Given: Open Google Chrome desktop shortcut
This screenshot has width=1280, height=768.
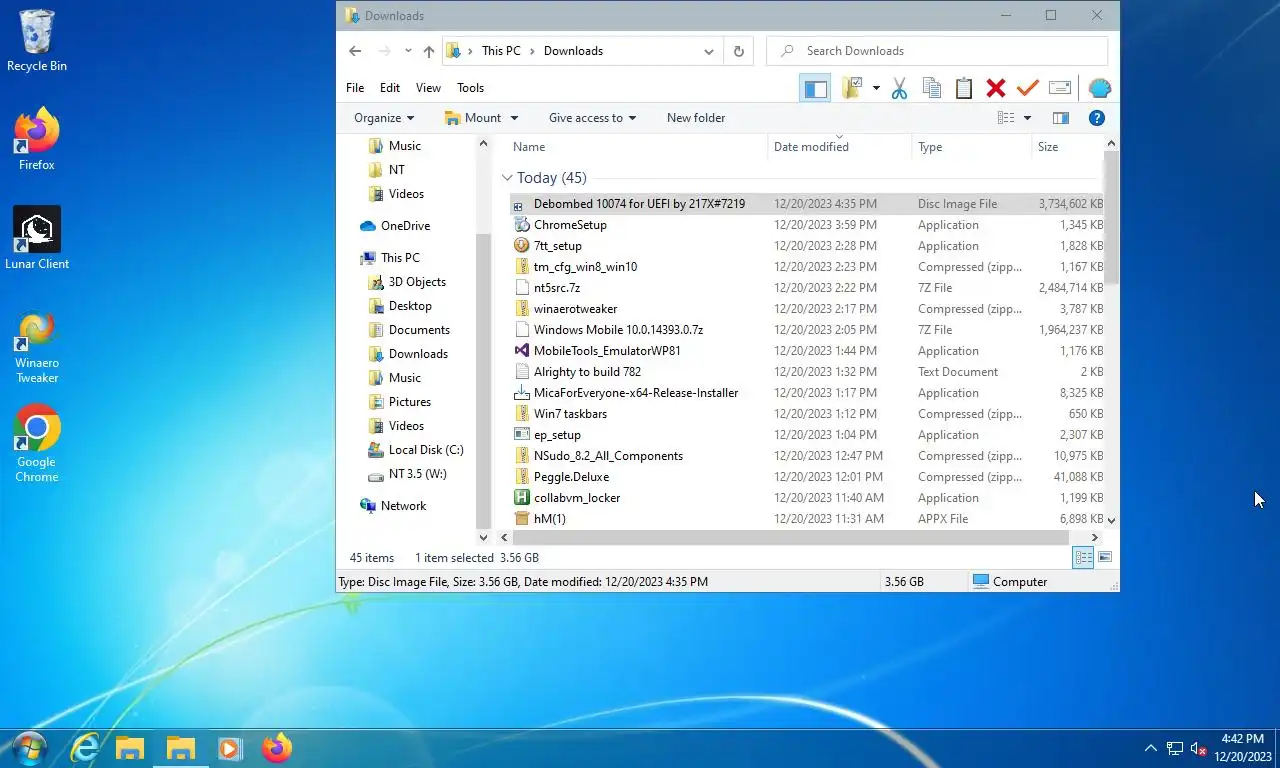Looking at the screenshot, I should (x=37, y=444).
